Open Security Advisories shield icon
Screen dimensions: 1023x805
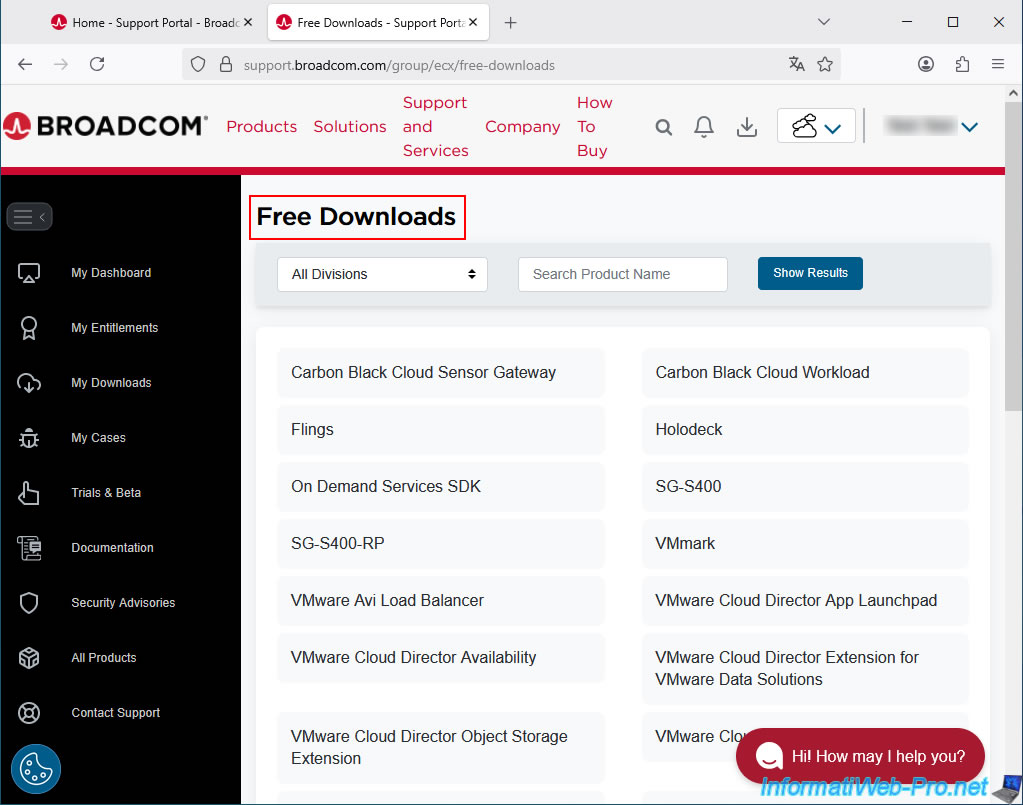pos(29,603)
